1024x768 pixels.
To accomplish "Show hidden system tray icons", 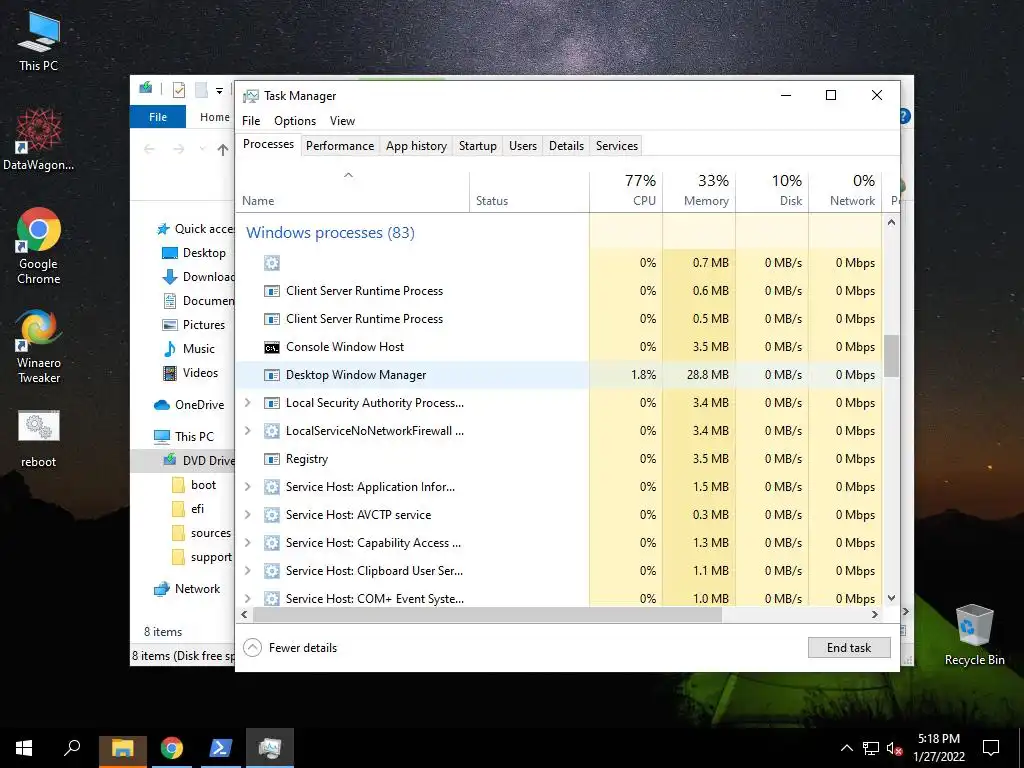I will pos(846,748).
